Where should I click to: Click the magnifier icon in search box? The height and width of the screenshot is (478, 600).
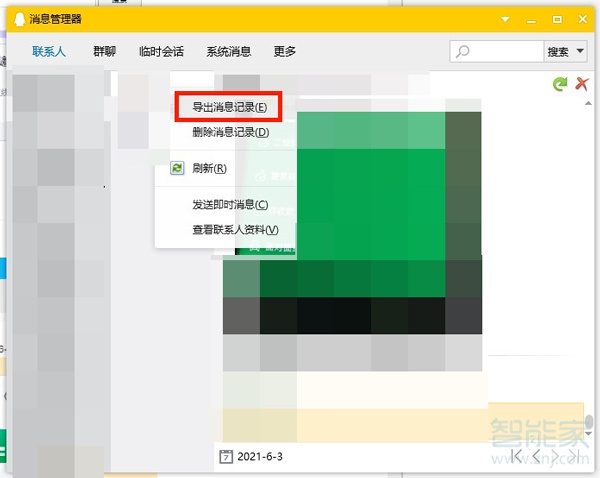(x=462, y=51)
